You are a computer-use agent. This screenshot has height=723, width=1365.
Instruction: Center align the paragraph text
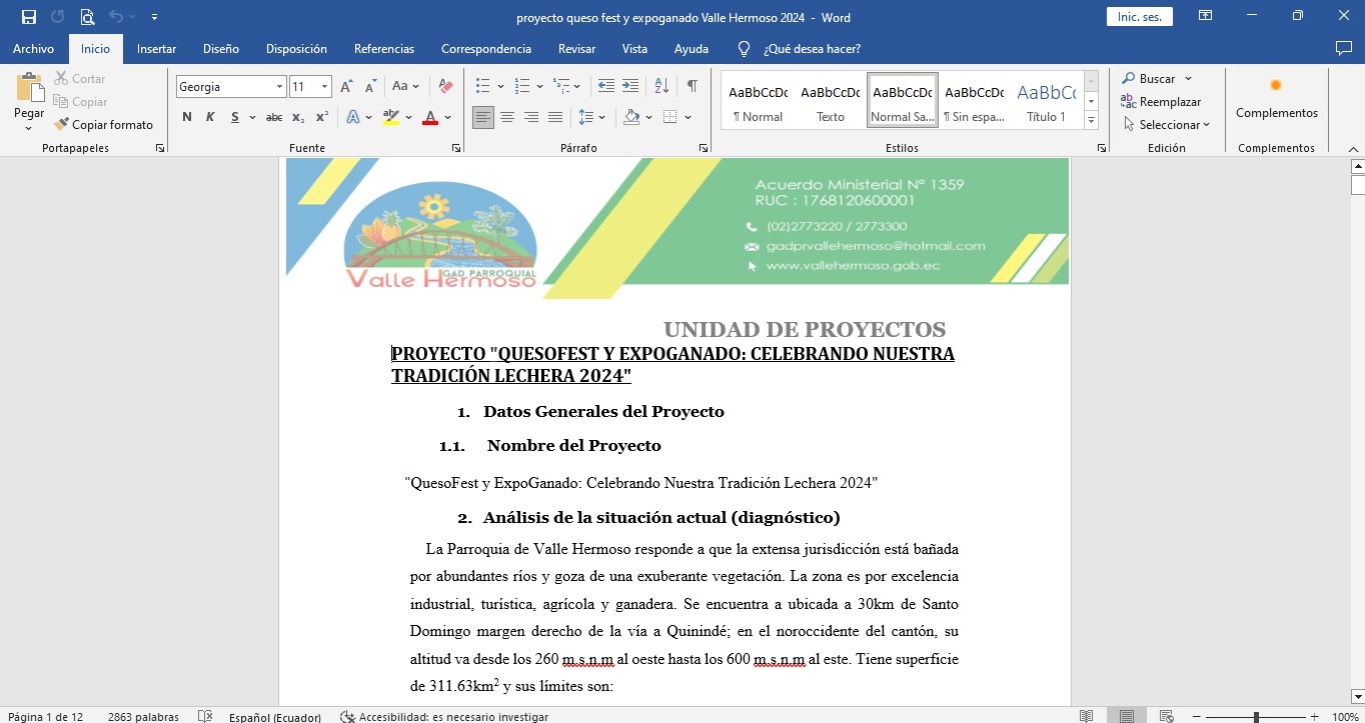click(507, 117)
